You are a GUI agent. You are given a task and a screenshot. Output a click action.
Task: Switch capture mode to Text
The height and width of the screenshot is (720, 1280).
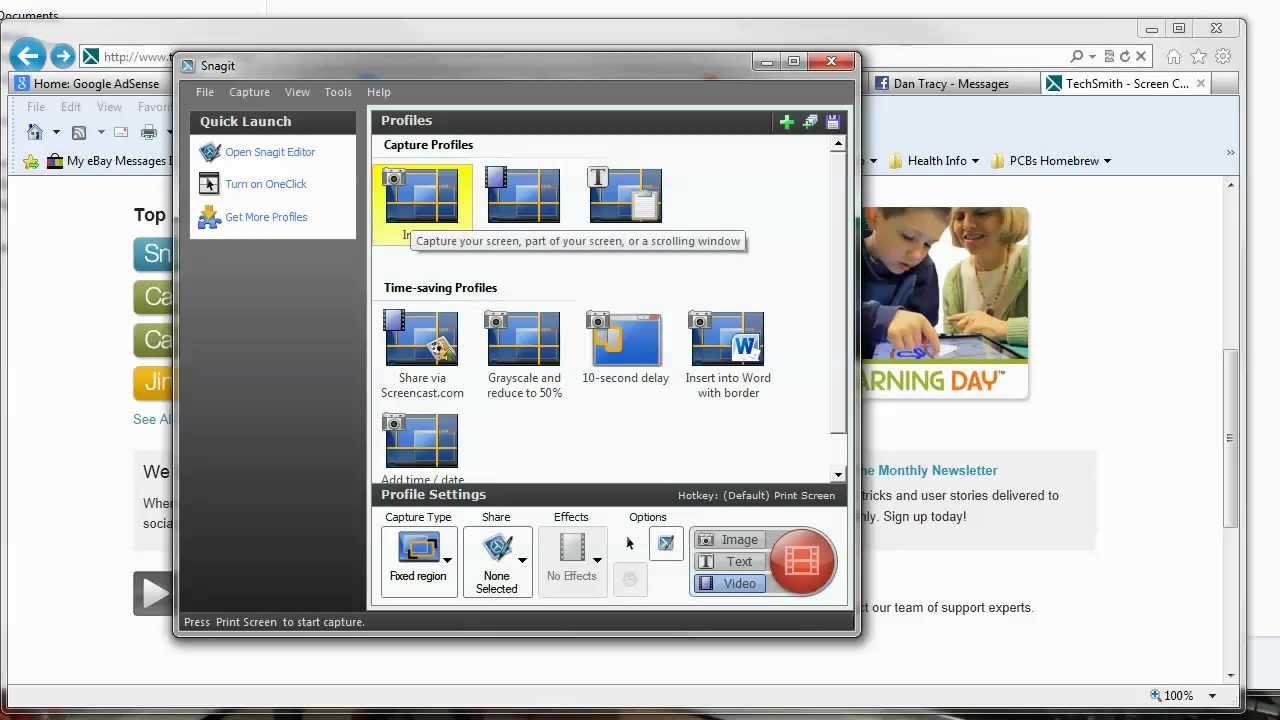pyautogui.click(x=730, y=562)
